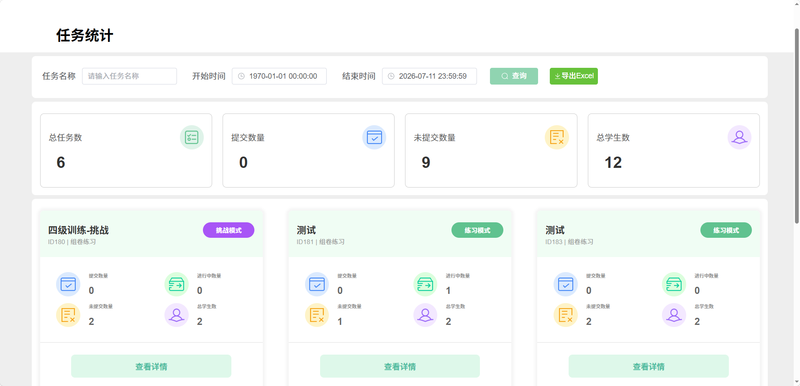Click the ID183 | 组卷练习 subtitle
The height and width of the screenshot is (386, 800).
(569, 242)
